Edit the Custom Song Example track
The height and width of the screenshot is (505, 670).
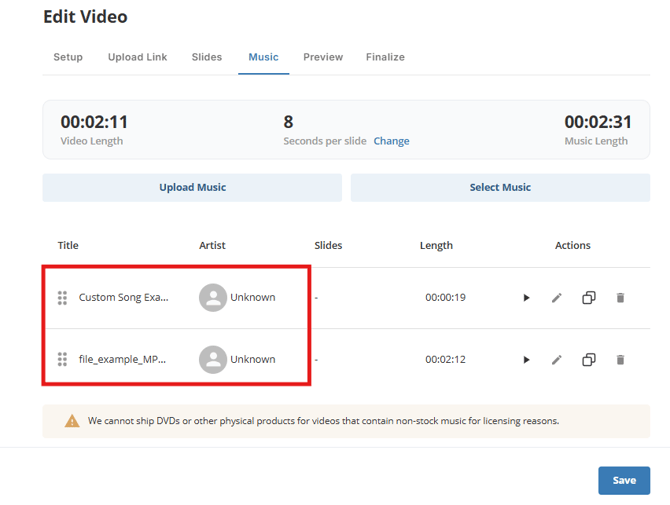click(x=557, y=298)
